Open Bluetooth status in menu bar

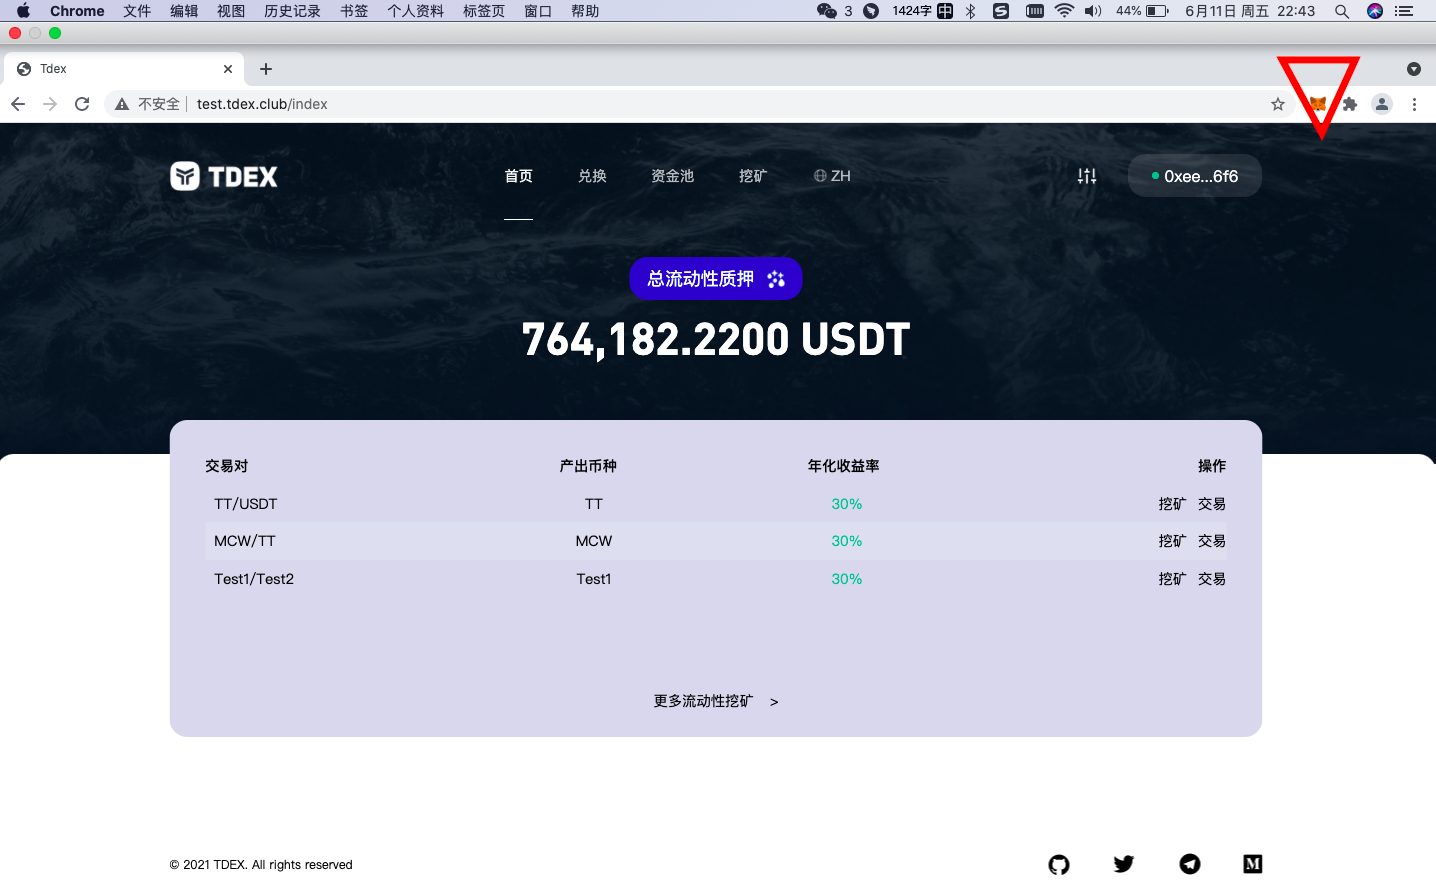point(970,11)
